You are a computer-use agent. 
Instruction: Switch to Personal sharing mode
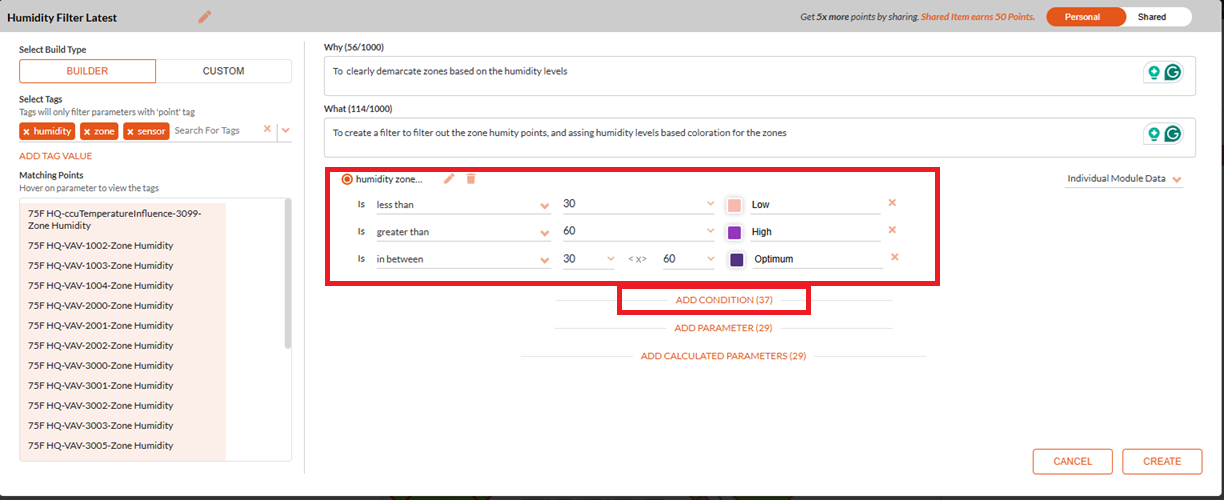point(1085,17)
